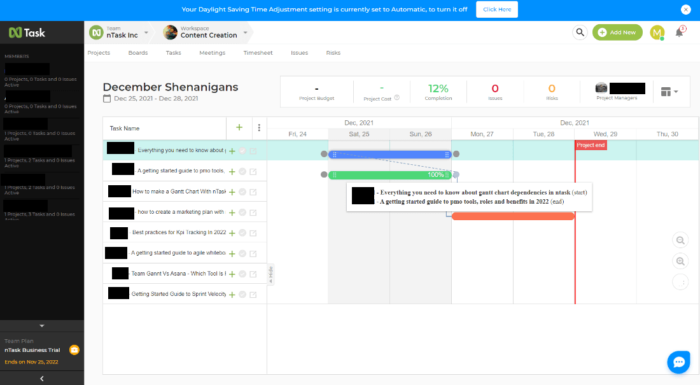Image resolution: width=700 pixels, height=385 pixels.
Task: Open the chat support bubble
Action: [679, 362]
